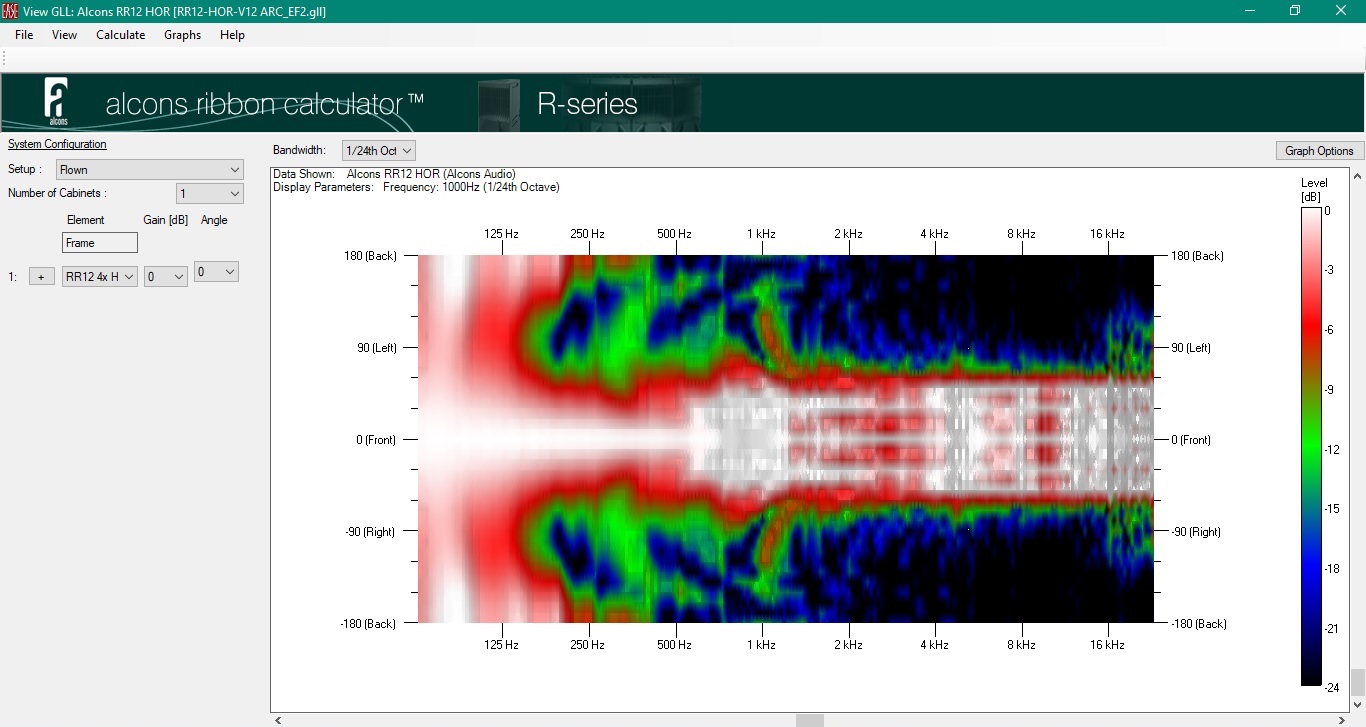Open the File menu
This screenshot has height=727, width=1366.
click(x=24, y=35)
